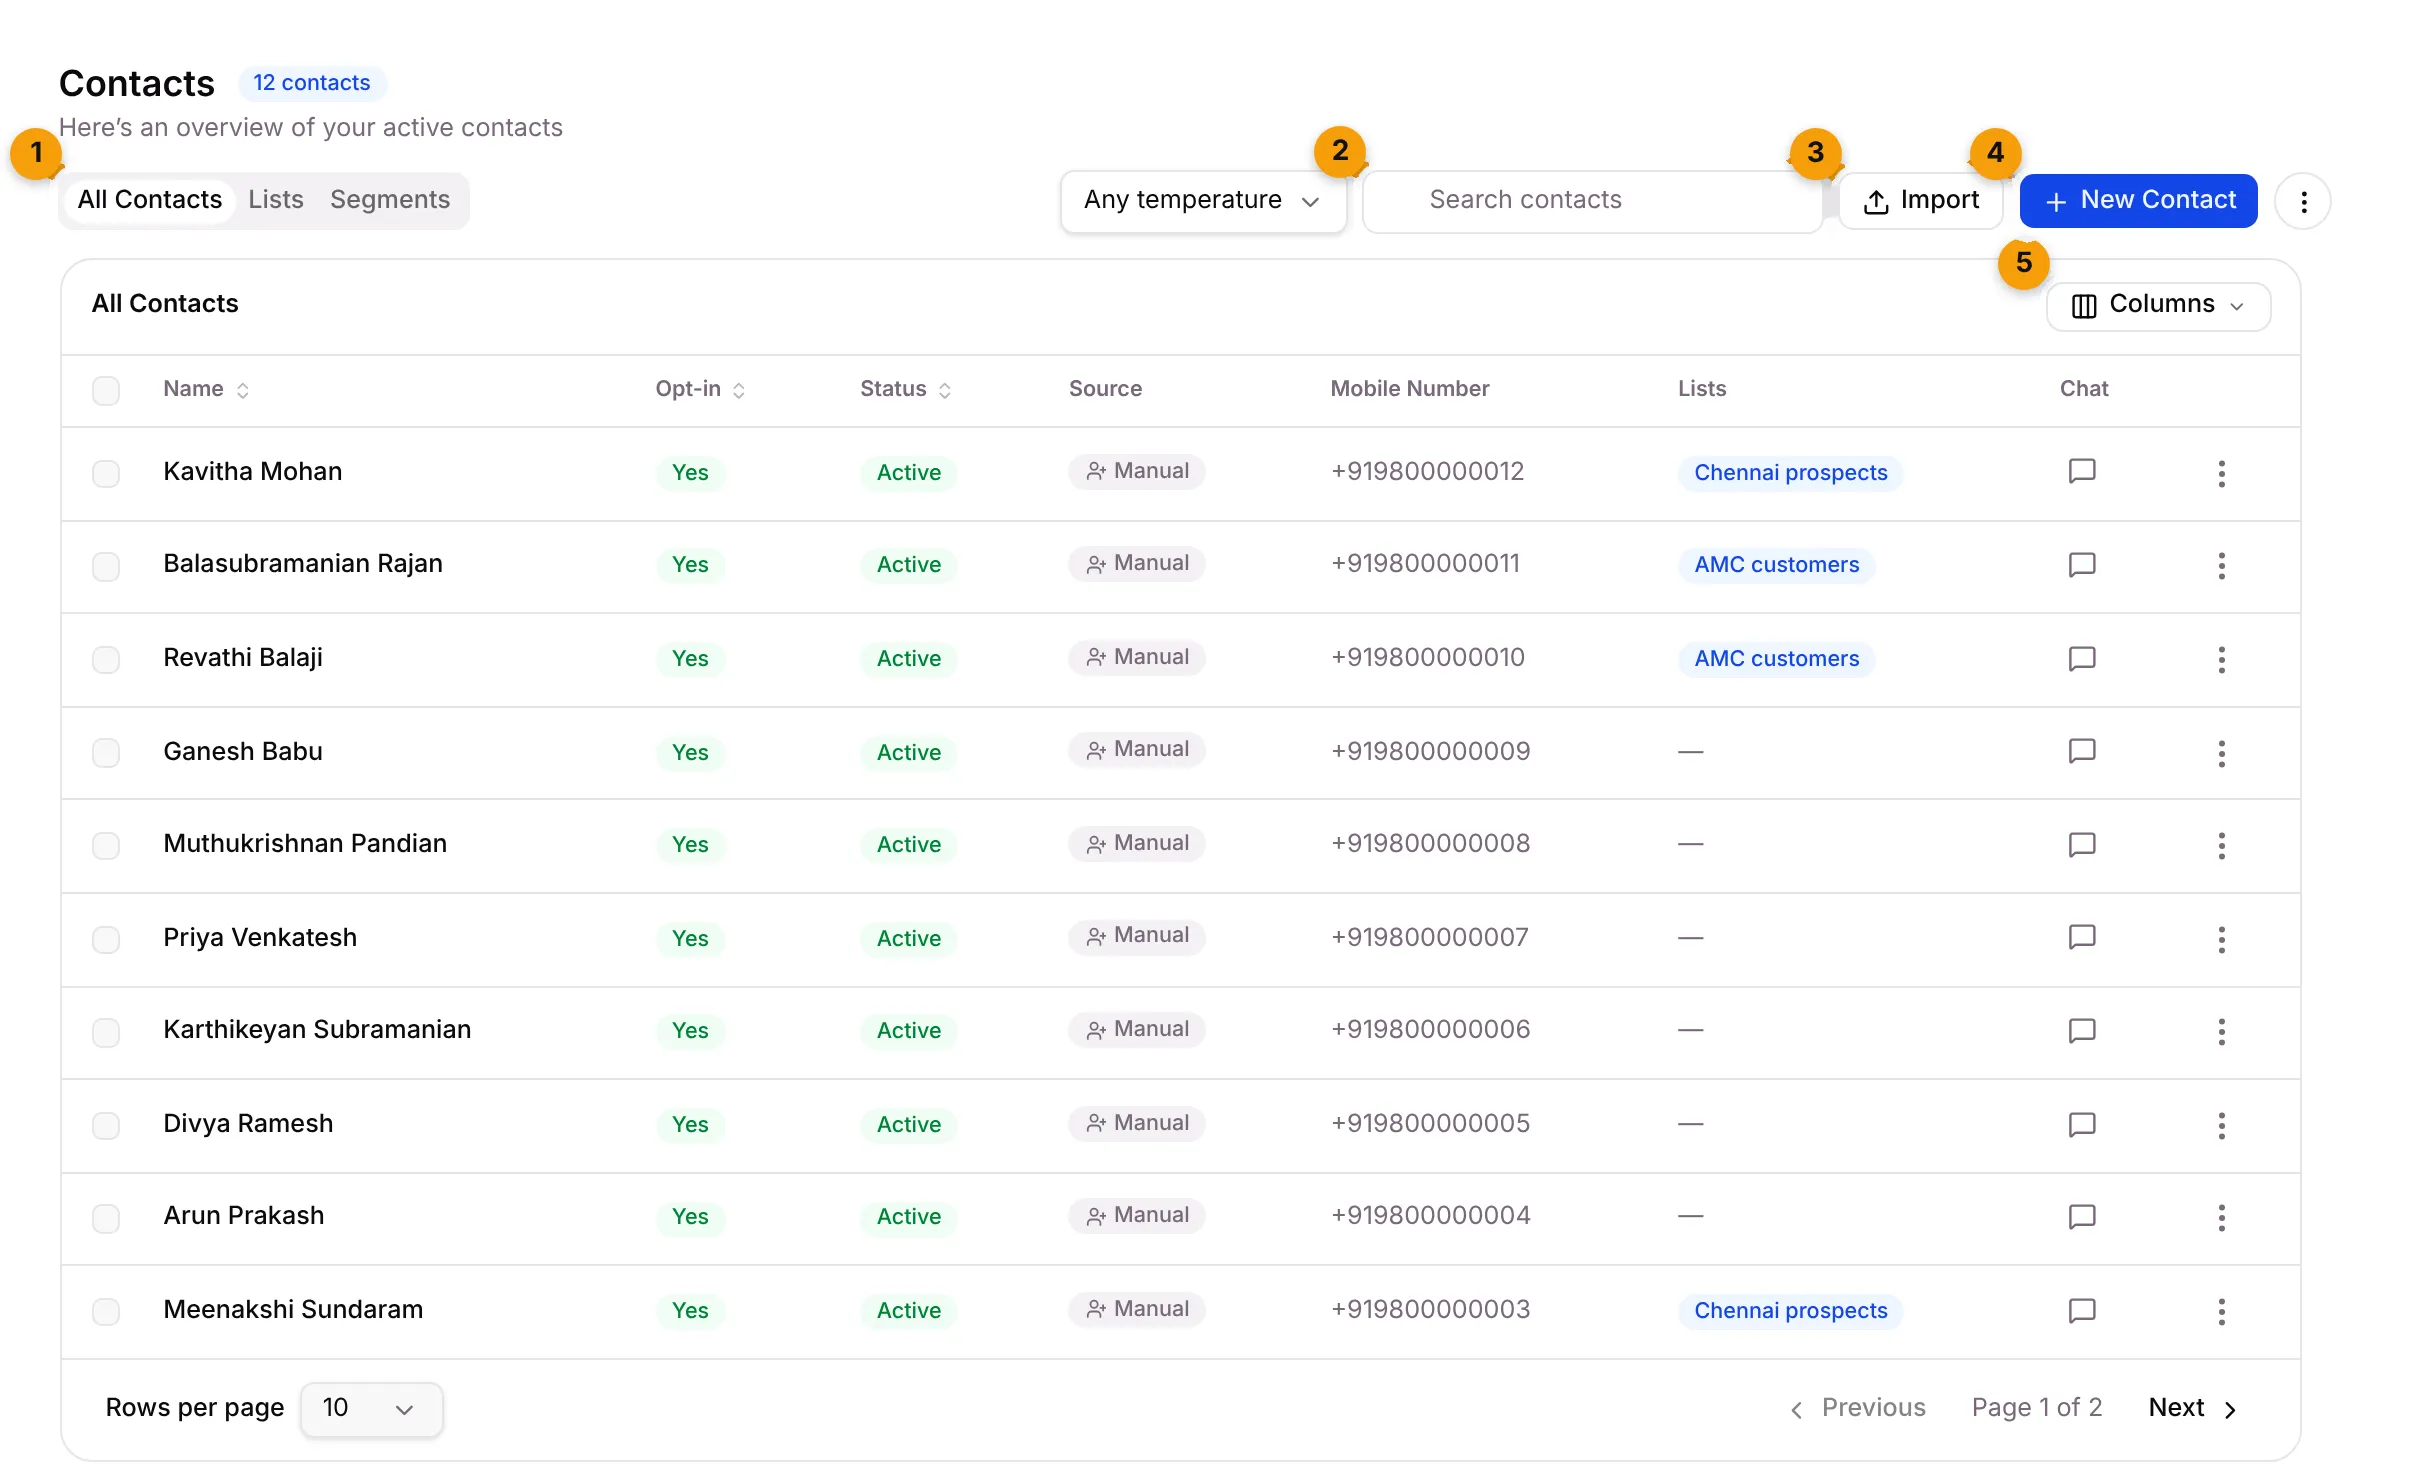Click the Import button
This screenshot has width=2420, height=1482.
point(1920,201)
